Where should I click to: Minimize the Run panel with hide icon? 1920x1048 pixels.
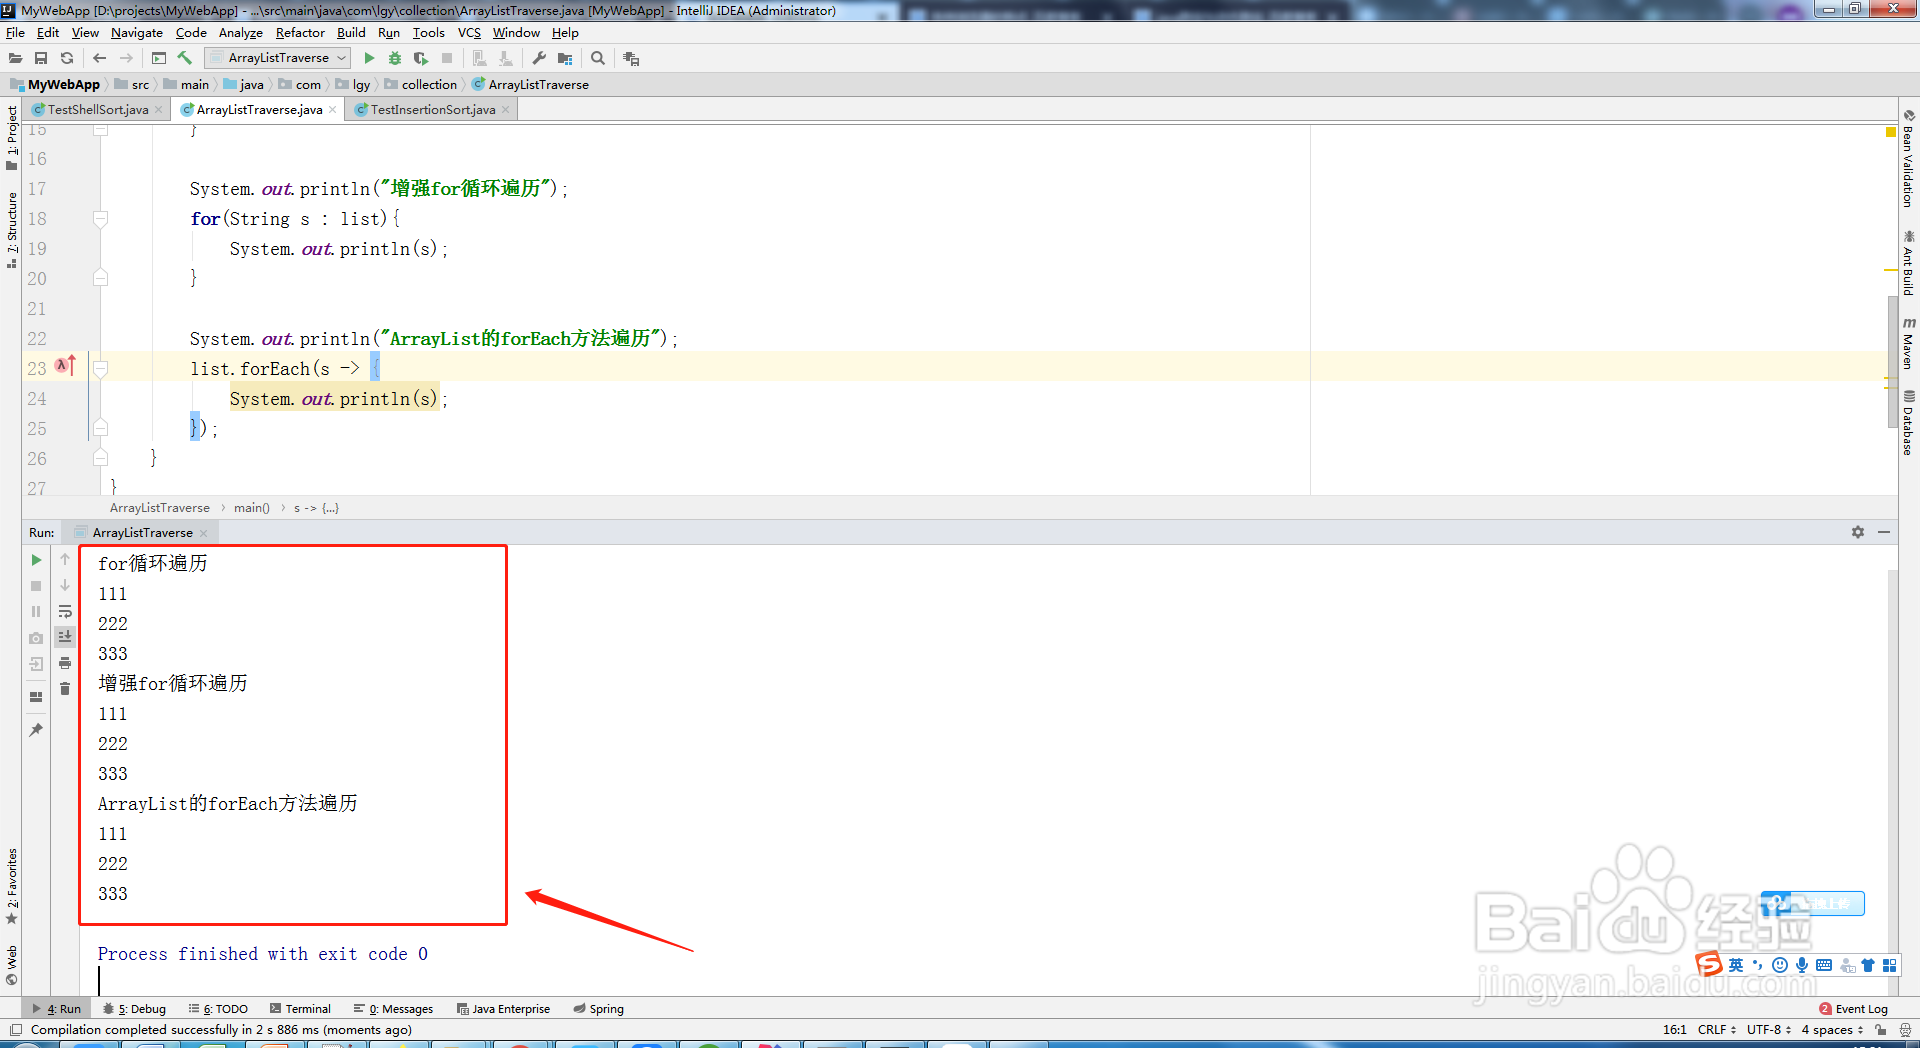[x=1884, y=532]
